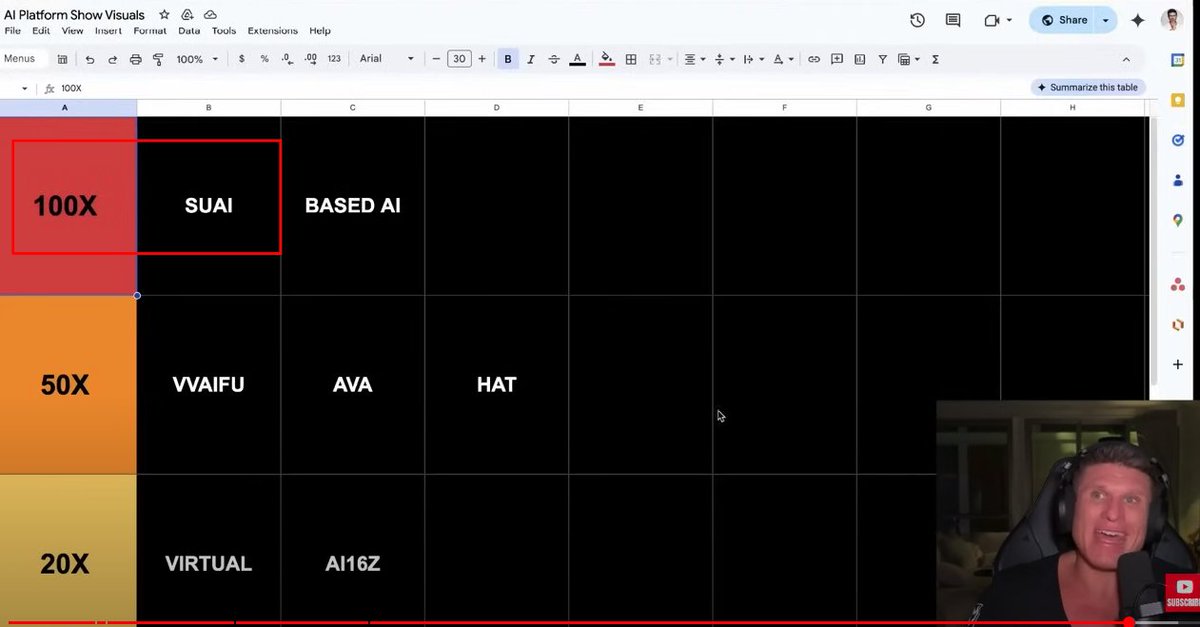1200x627 pixels.
Task: Open the comments panel
Action: [x=953, y=20]
